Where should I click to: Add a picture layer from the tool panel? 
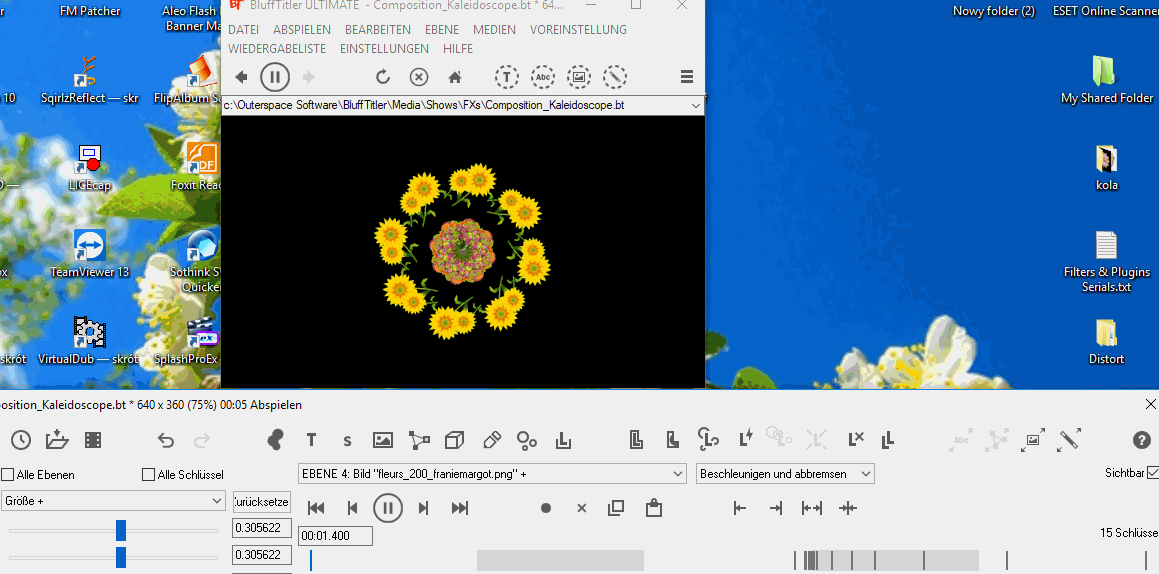[382, 440]
